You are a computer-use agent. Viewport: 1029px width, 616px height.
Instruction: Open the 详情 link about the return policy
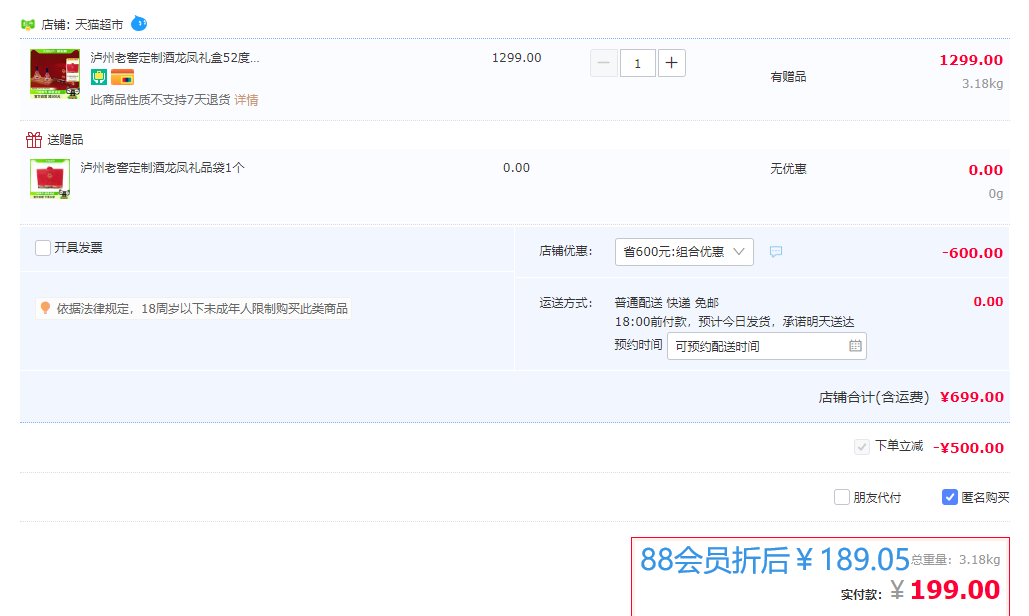(x=246, y=100)
